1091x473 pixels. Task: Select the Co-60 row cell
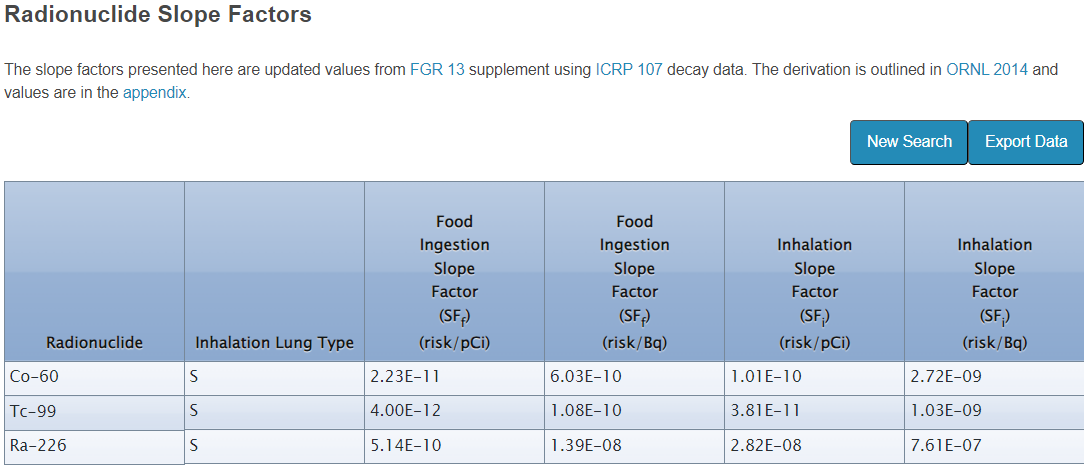pyautogui.click(x=94, y=377)
